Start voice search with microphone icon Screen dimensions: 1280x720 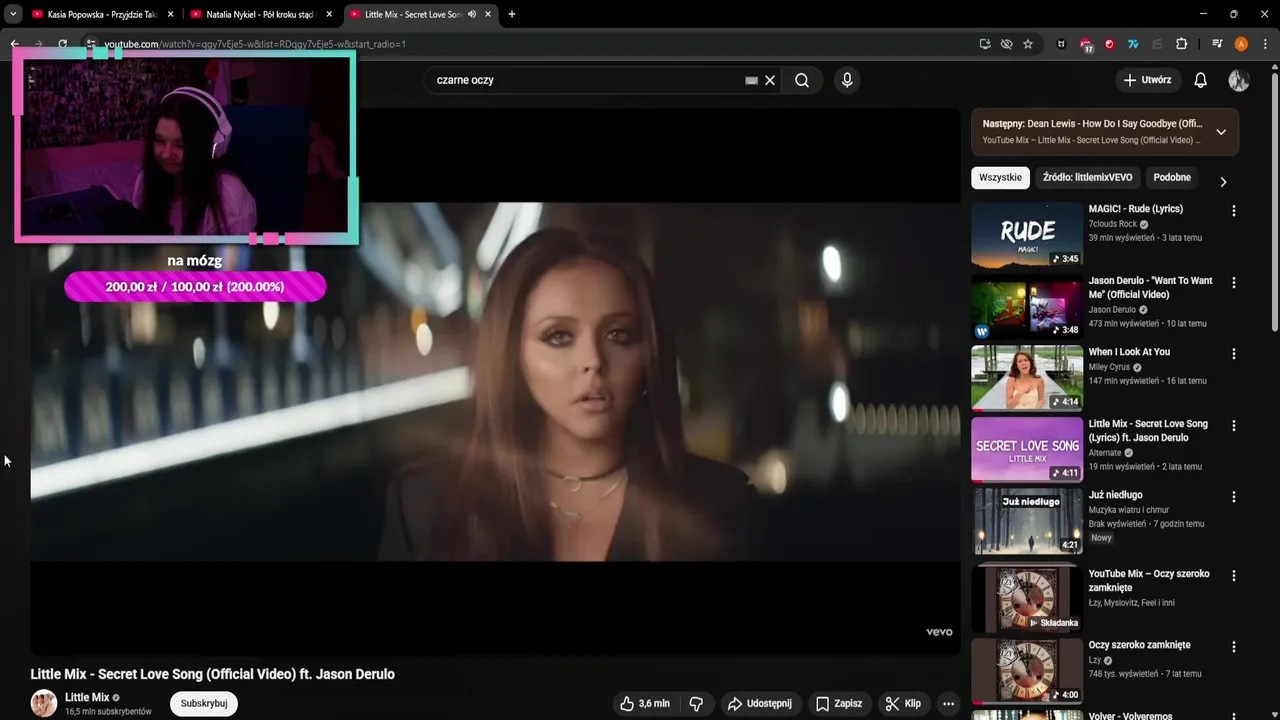tap(847, 80)
